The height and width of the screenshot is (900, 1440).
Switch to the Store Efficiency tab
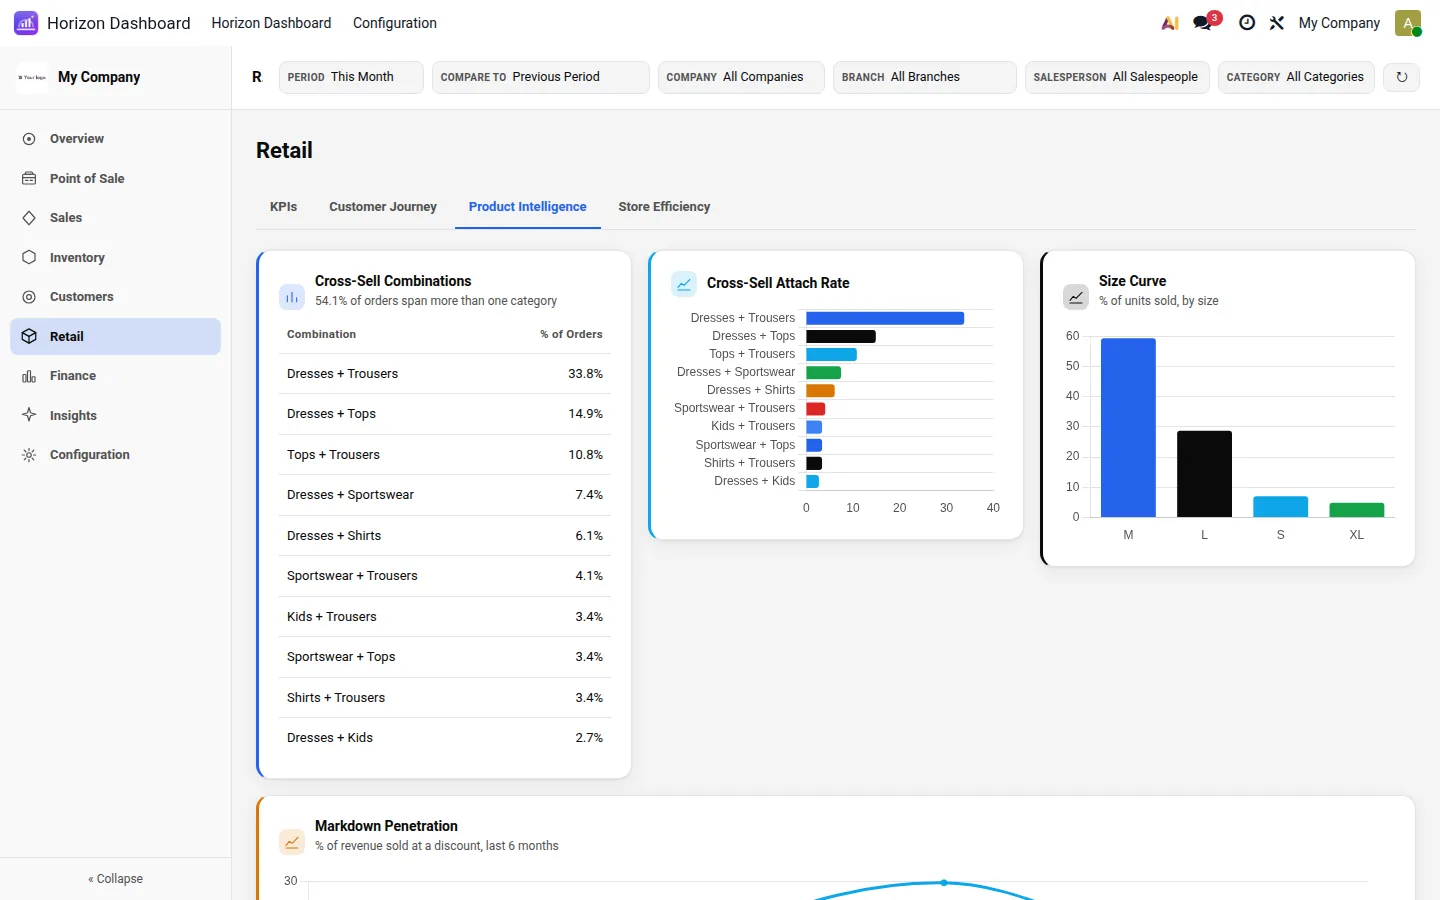(x=664, y=207)
